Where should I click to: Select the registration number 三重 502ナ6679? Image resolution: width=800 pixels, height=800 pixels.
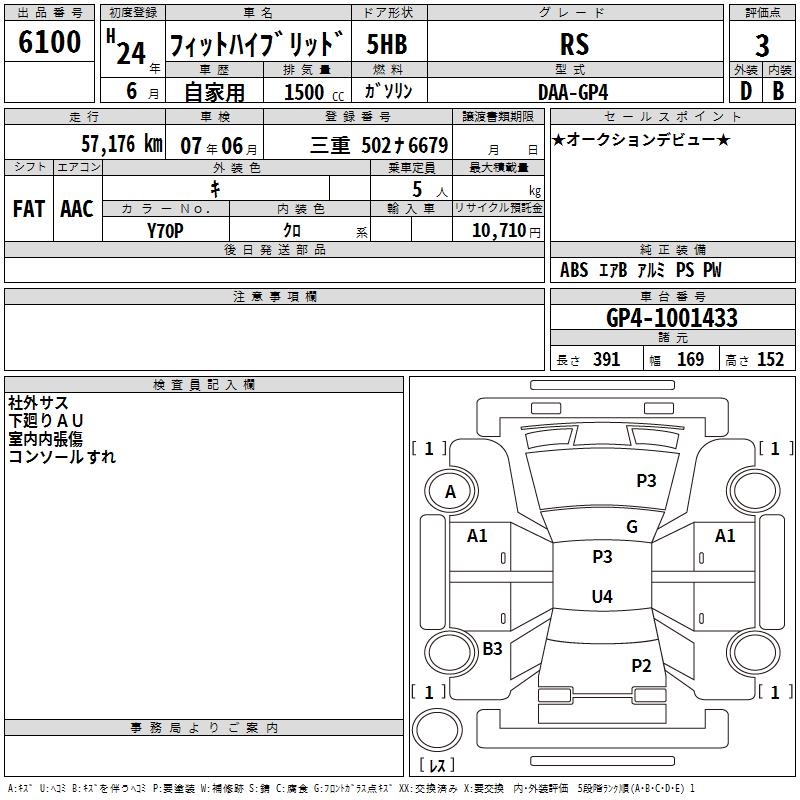coord(379,145)
